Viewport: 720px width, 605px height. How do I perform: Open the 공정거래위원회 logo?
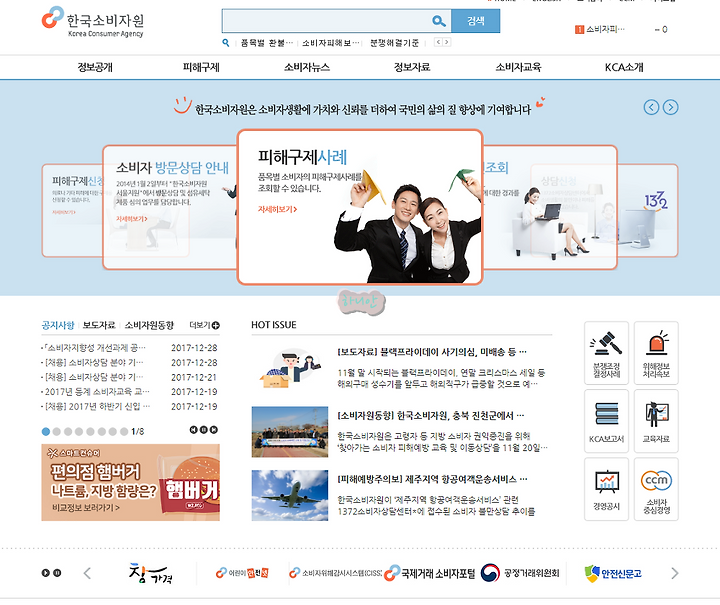[x=520, y=573]
